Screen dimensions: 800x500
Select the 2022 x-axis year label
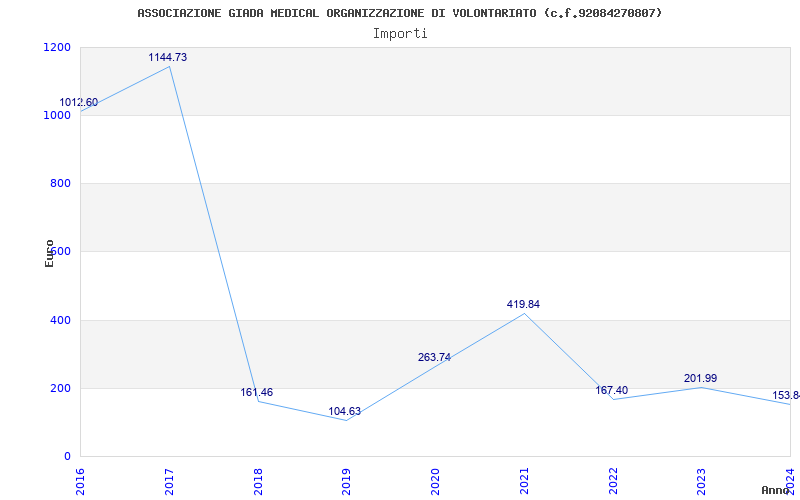[x=612, y=481]
